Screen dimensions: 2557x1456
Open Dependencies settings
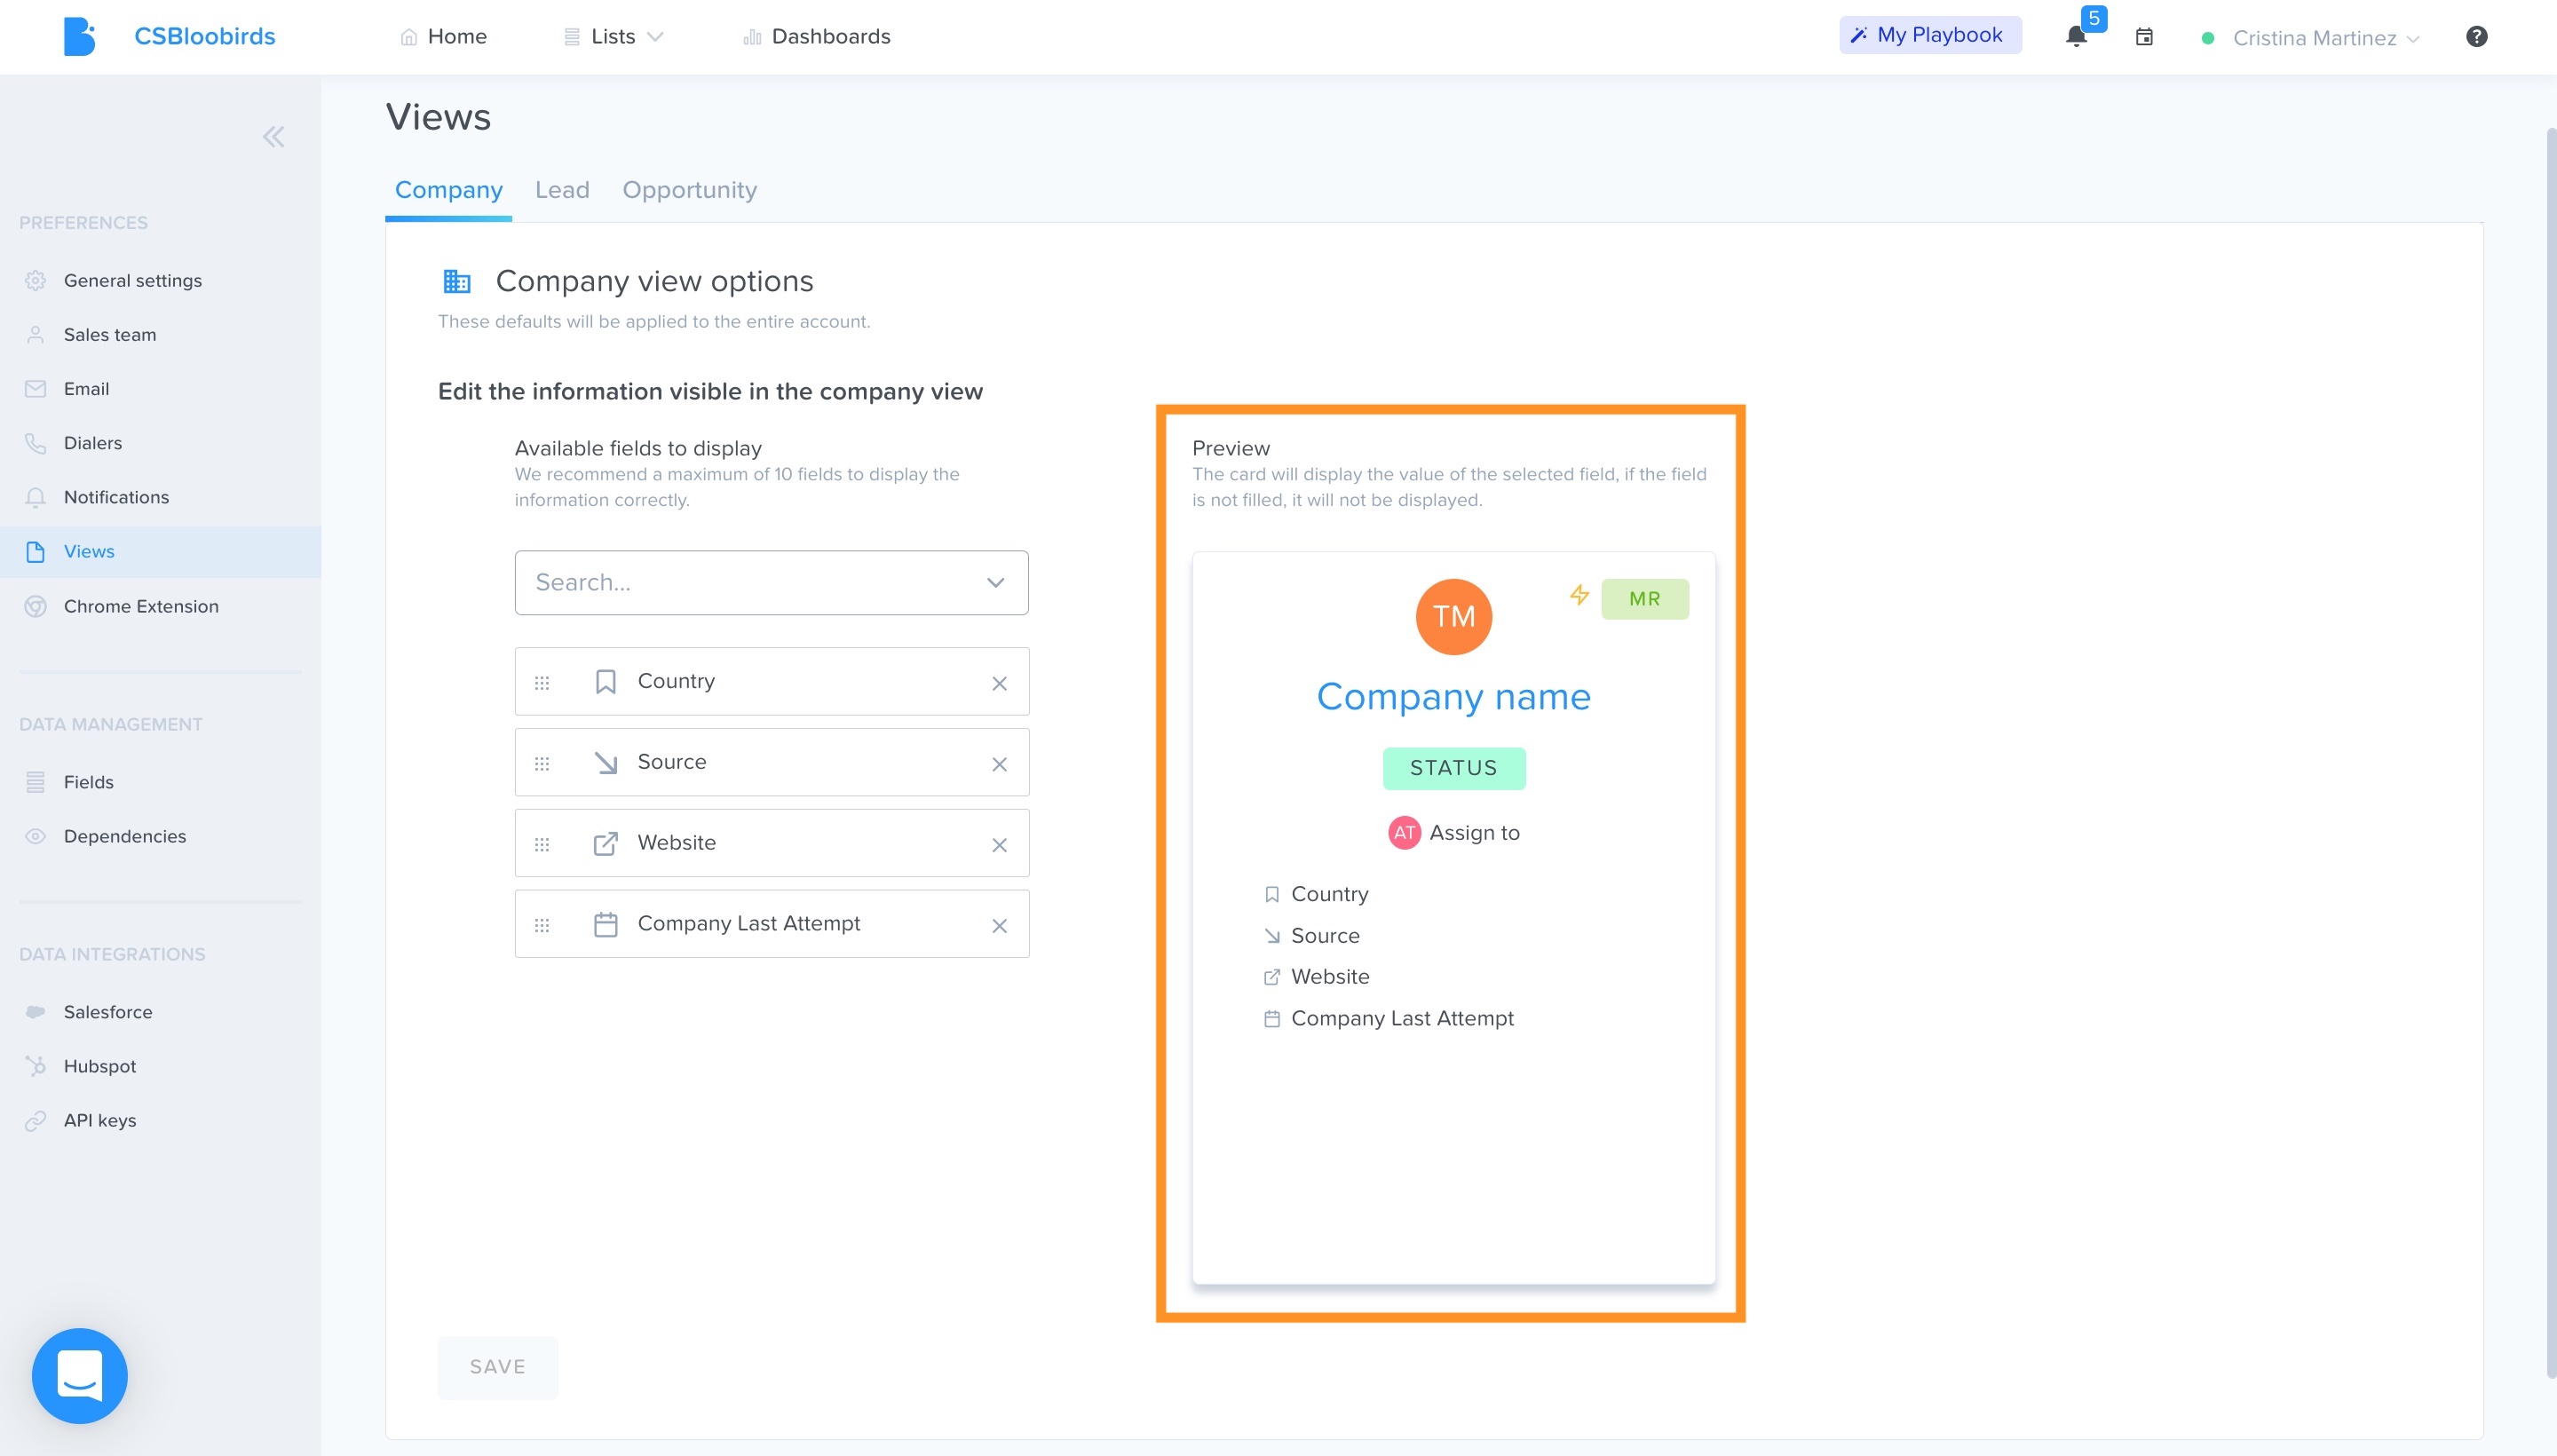124,836
